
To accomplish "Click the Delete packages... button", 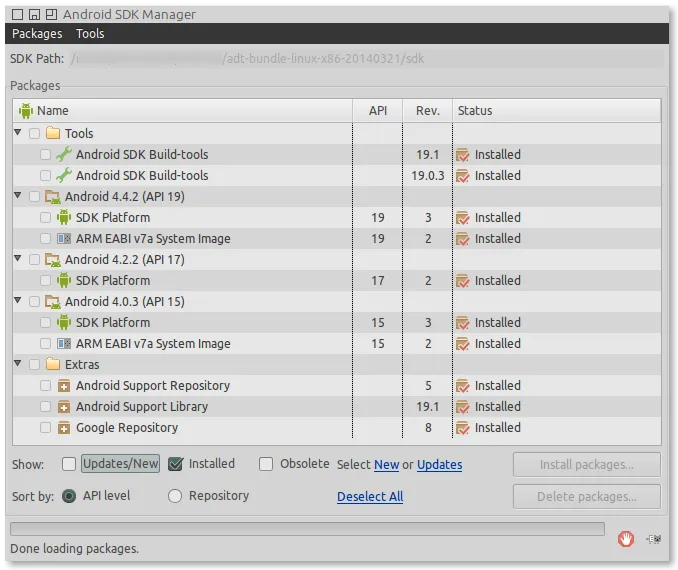I will [587, 496].
